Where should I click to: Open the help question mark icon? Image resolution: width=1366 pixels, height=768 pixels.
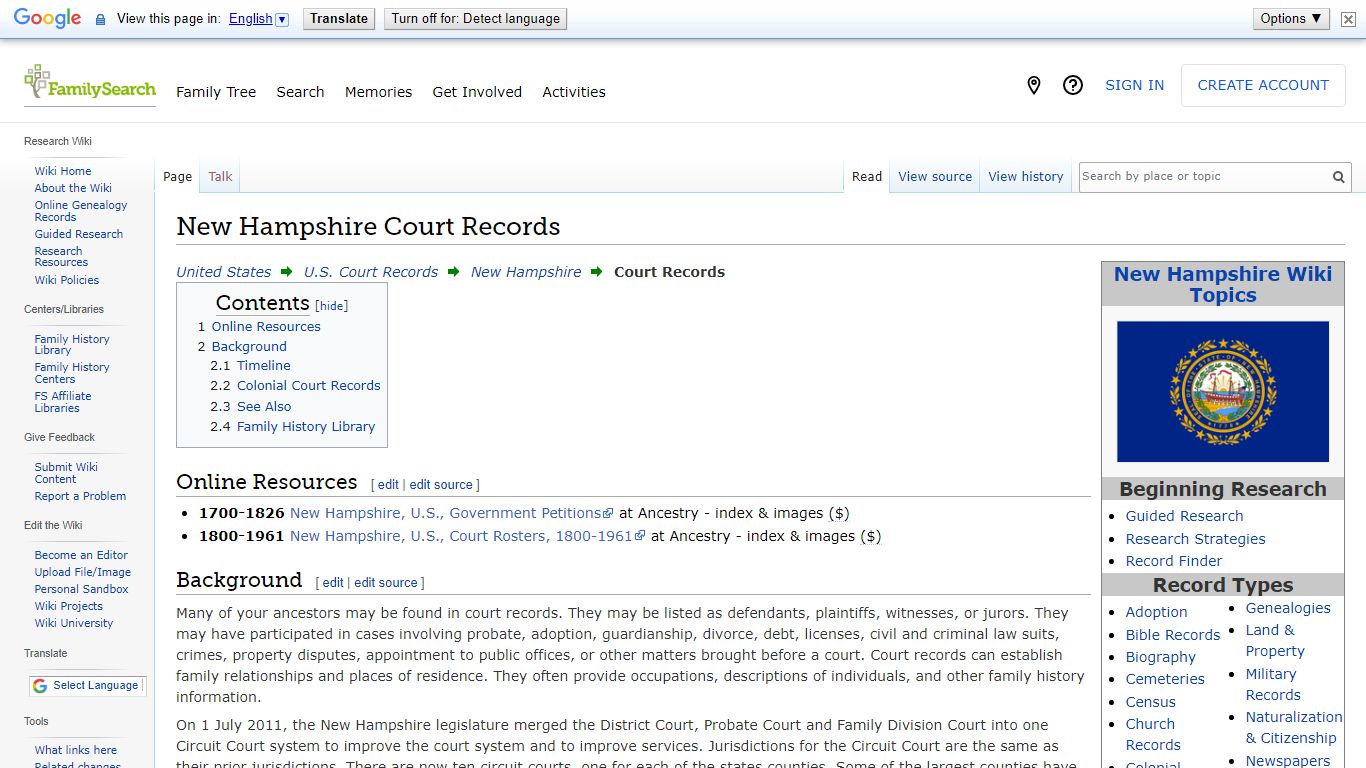[1073, 86]
